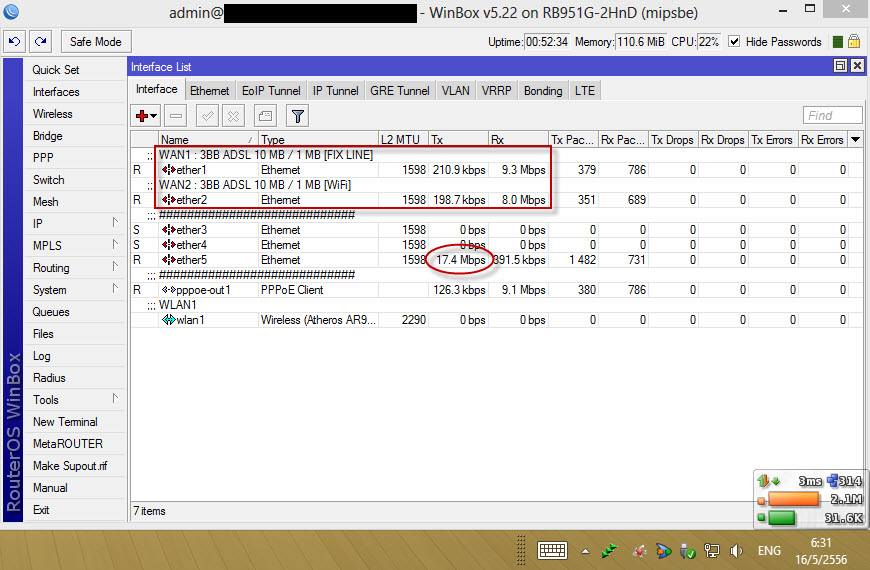The image size is (870, 570).
Task: Sort by the Rx Errors column header
Action: click(823, 139)
